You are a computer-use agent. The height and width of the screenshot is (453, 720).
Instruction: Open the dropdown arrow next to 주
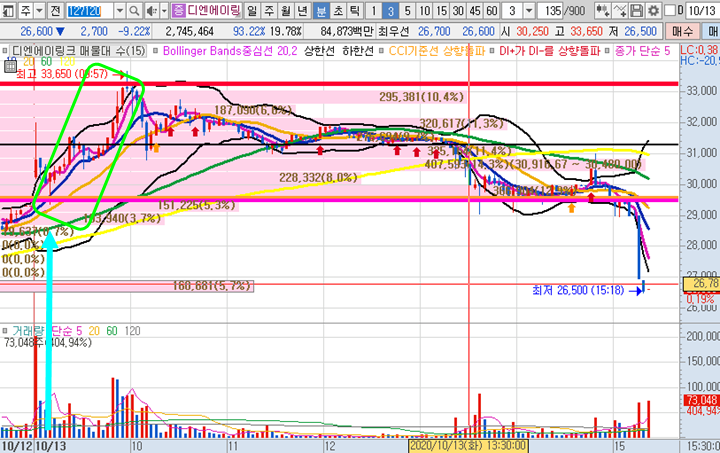40,10
